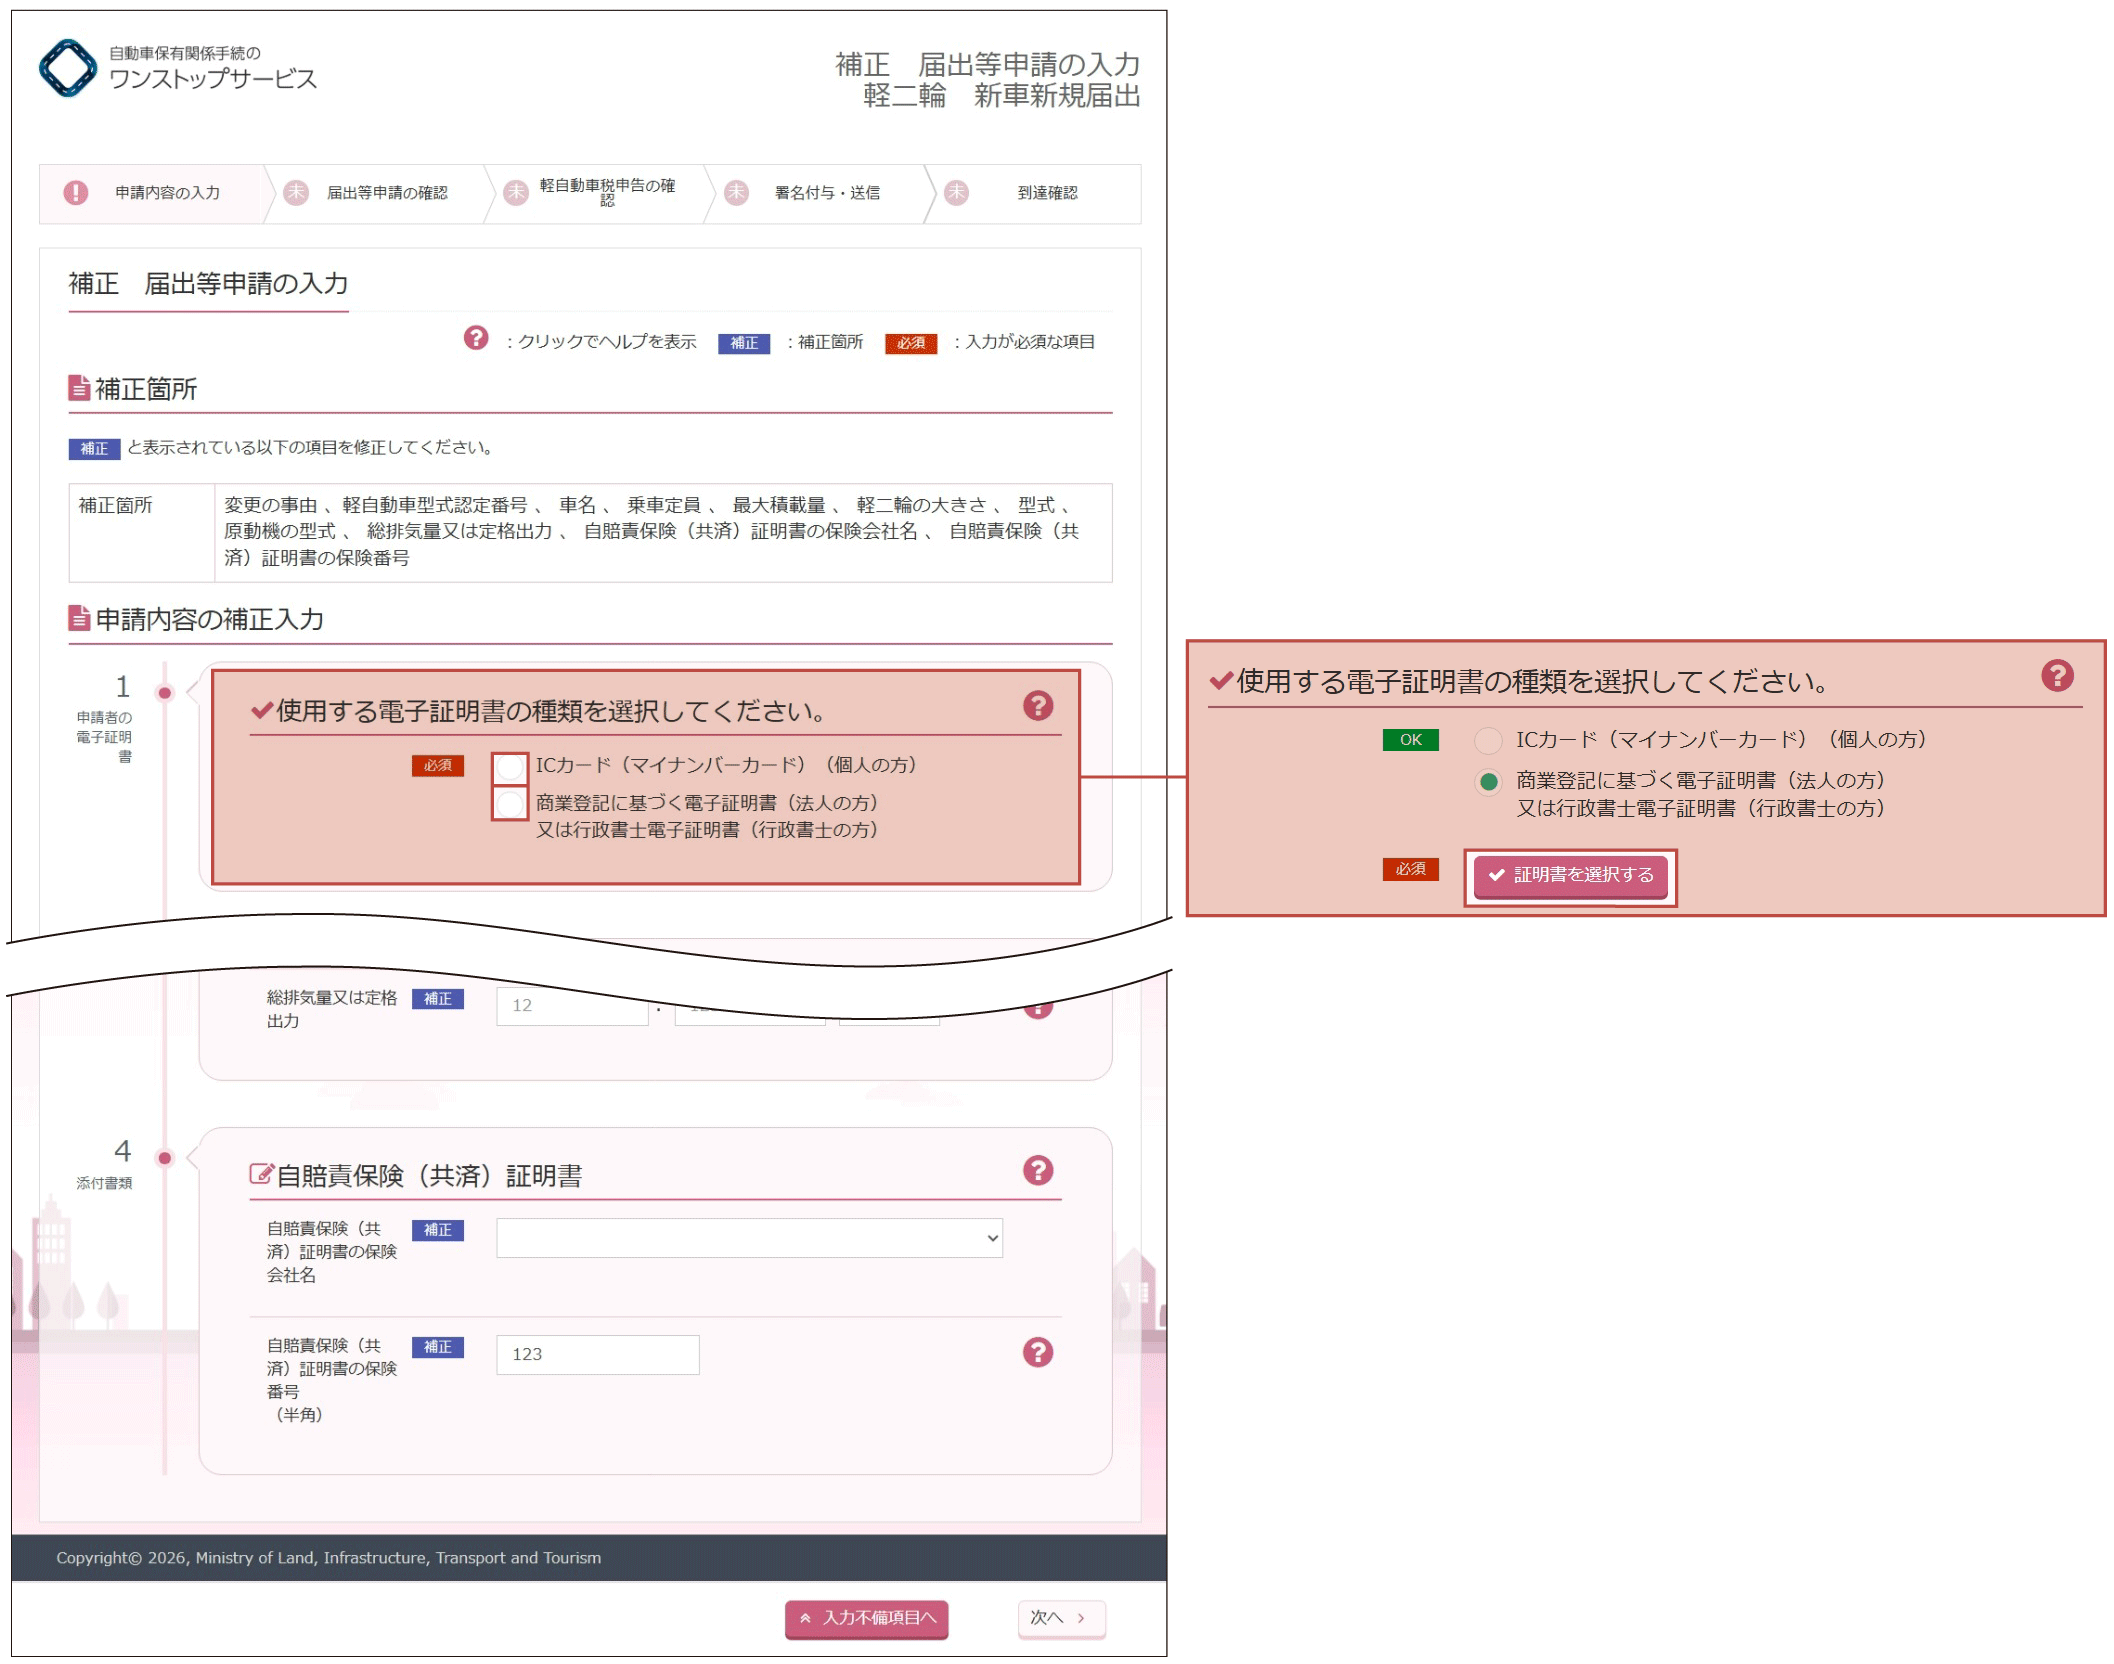Click the 次へ button
This screenshot has height=1664, width=2114.
[x=1060, y=1618]
